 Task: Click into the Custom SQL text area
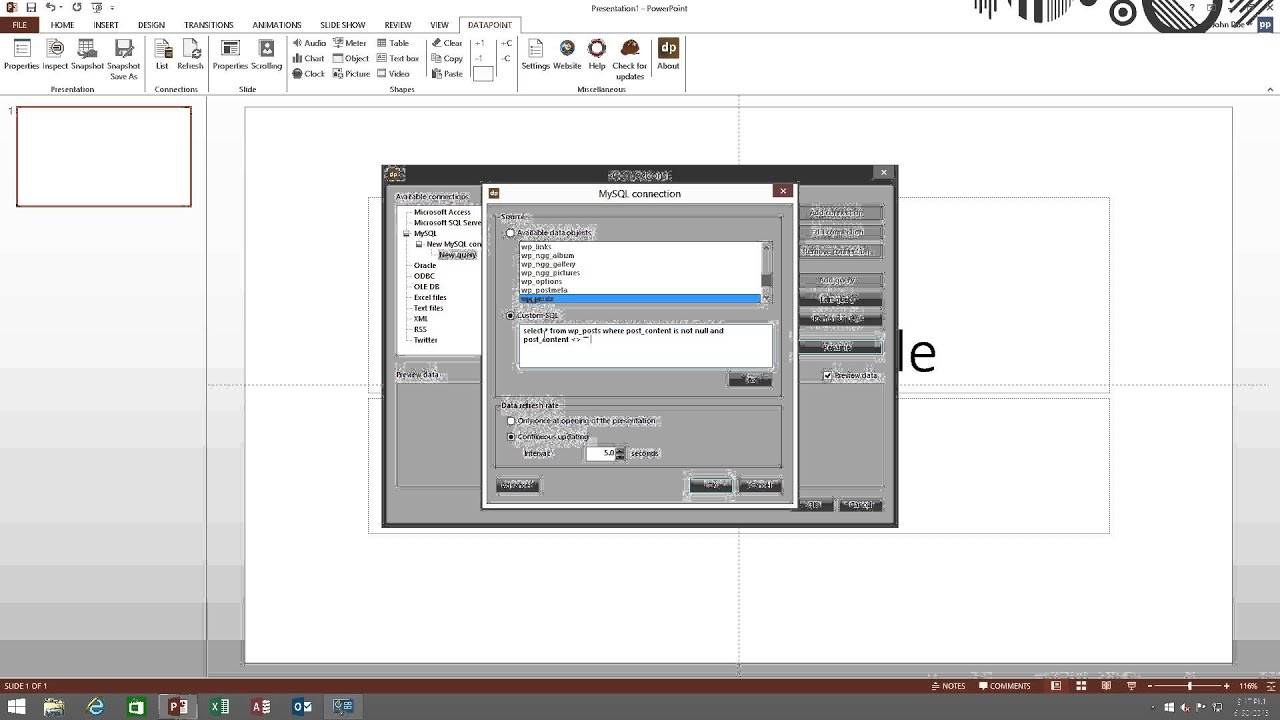(645, 345)
